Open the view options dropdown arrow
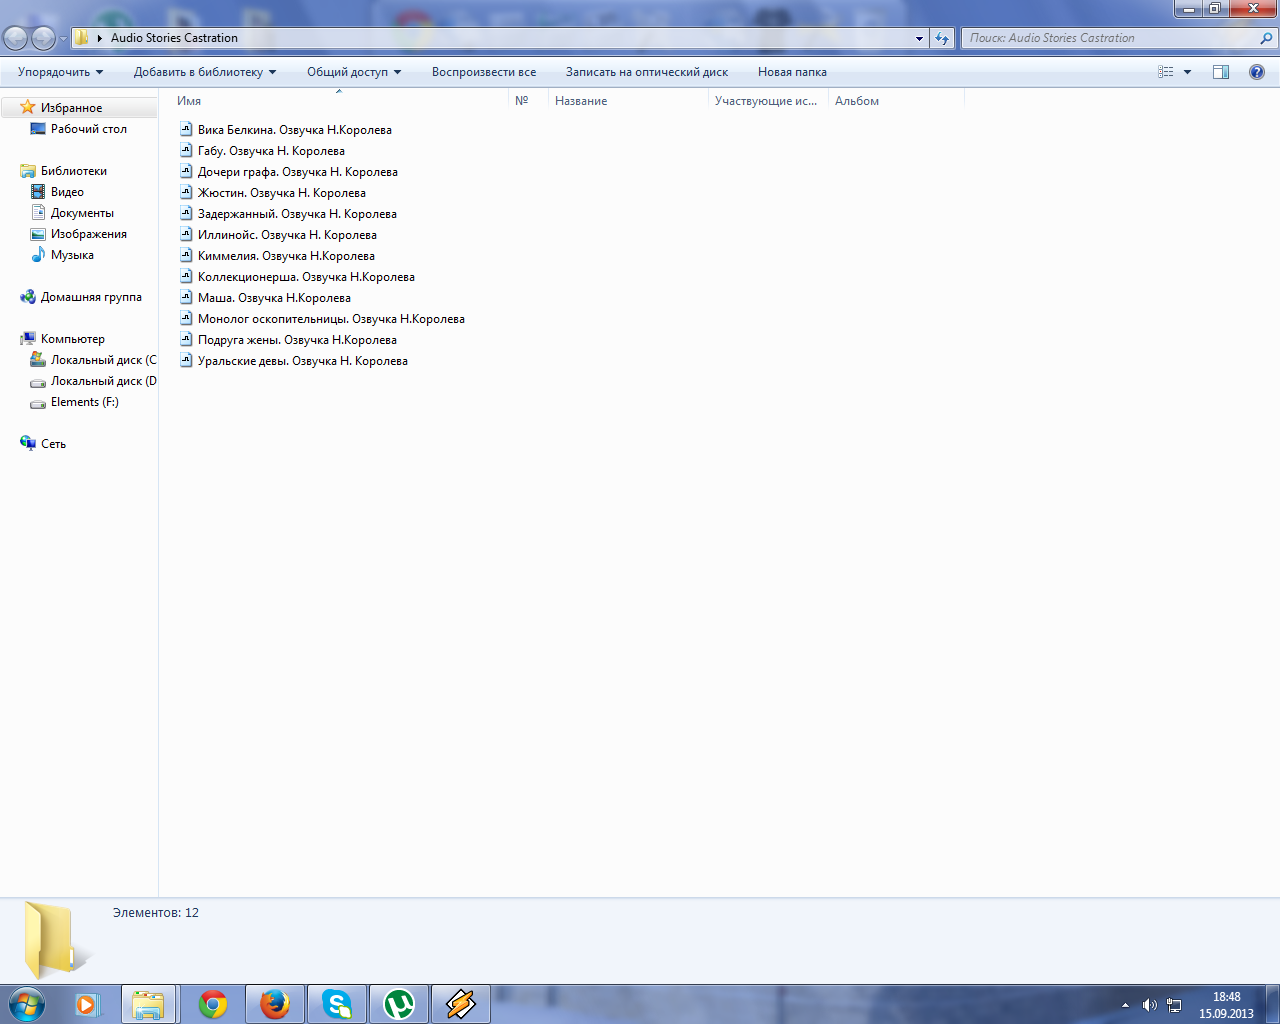1280x1024 pixels. coord(1188,72)
